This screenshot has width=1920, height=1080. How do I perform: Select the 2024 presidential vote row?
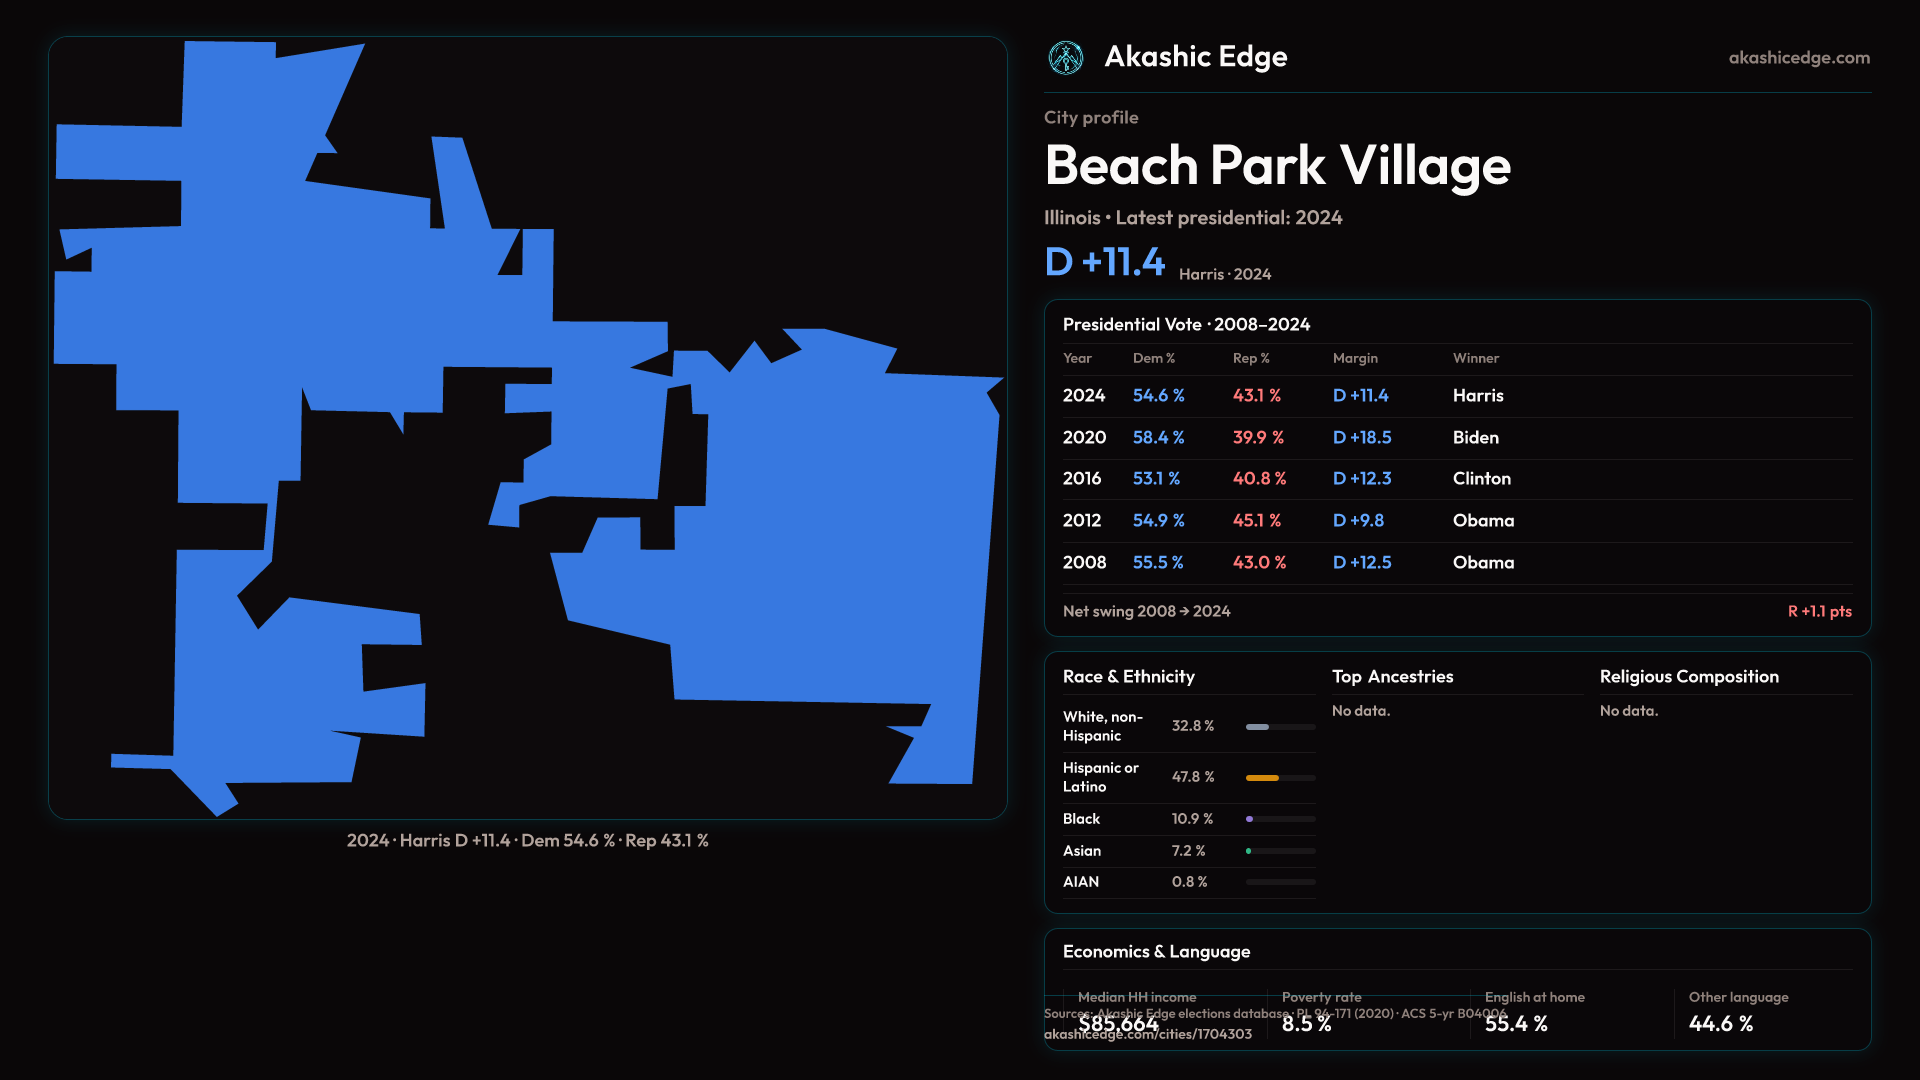click(x=1456, y=396)
